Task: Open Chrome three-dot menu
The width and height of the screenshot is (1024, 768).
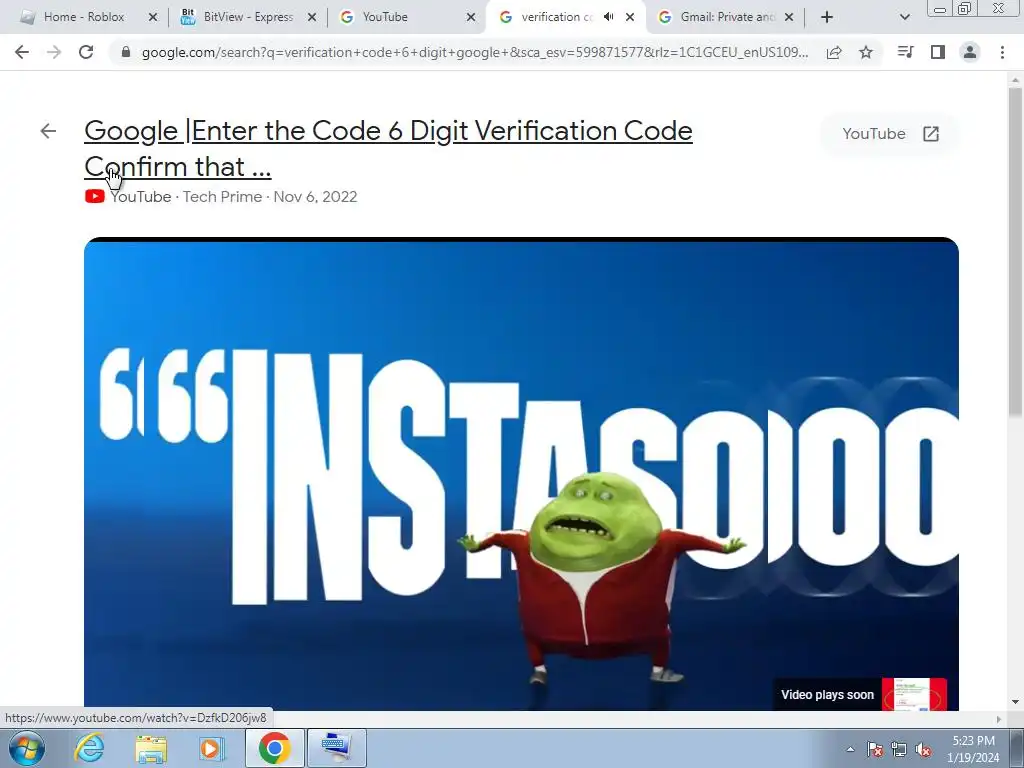Action: (1002, 52)
